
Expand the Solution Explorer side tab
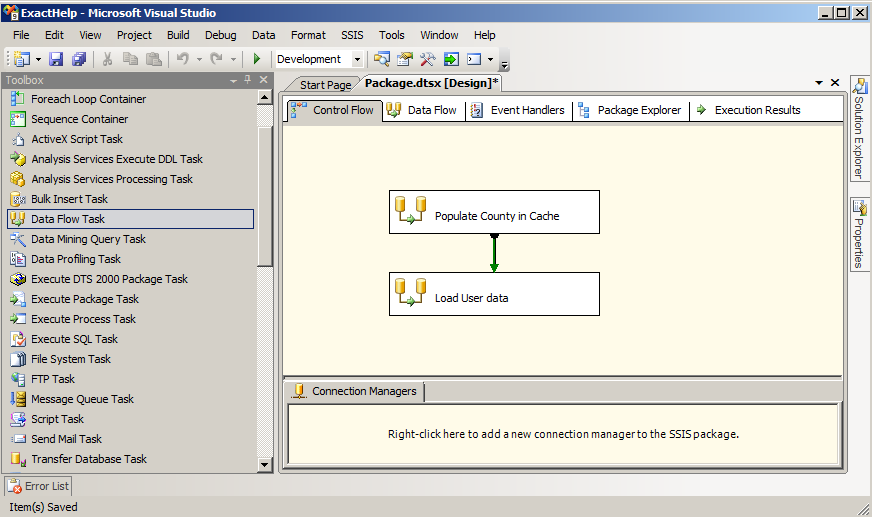(860, 128)
